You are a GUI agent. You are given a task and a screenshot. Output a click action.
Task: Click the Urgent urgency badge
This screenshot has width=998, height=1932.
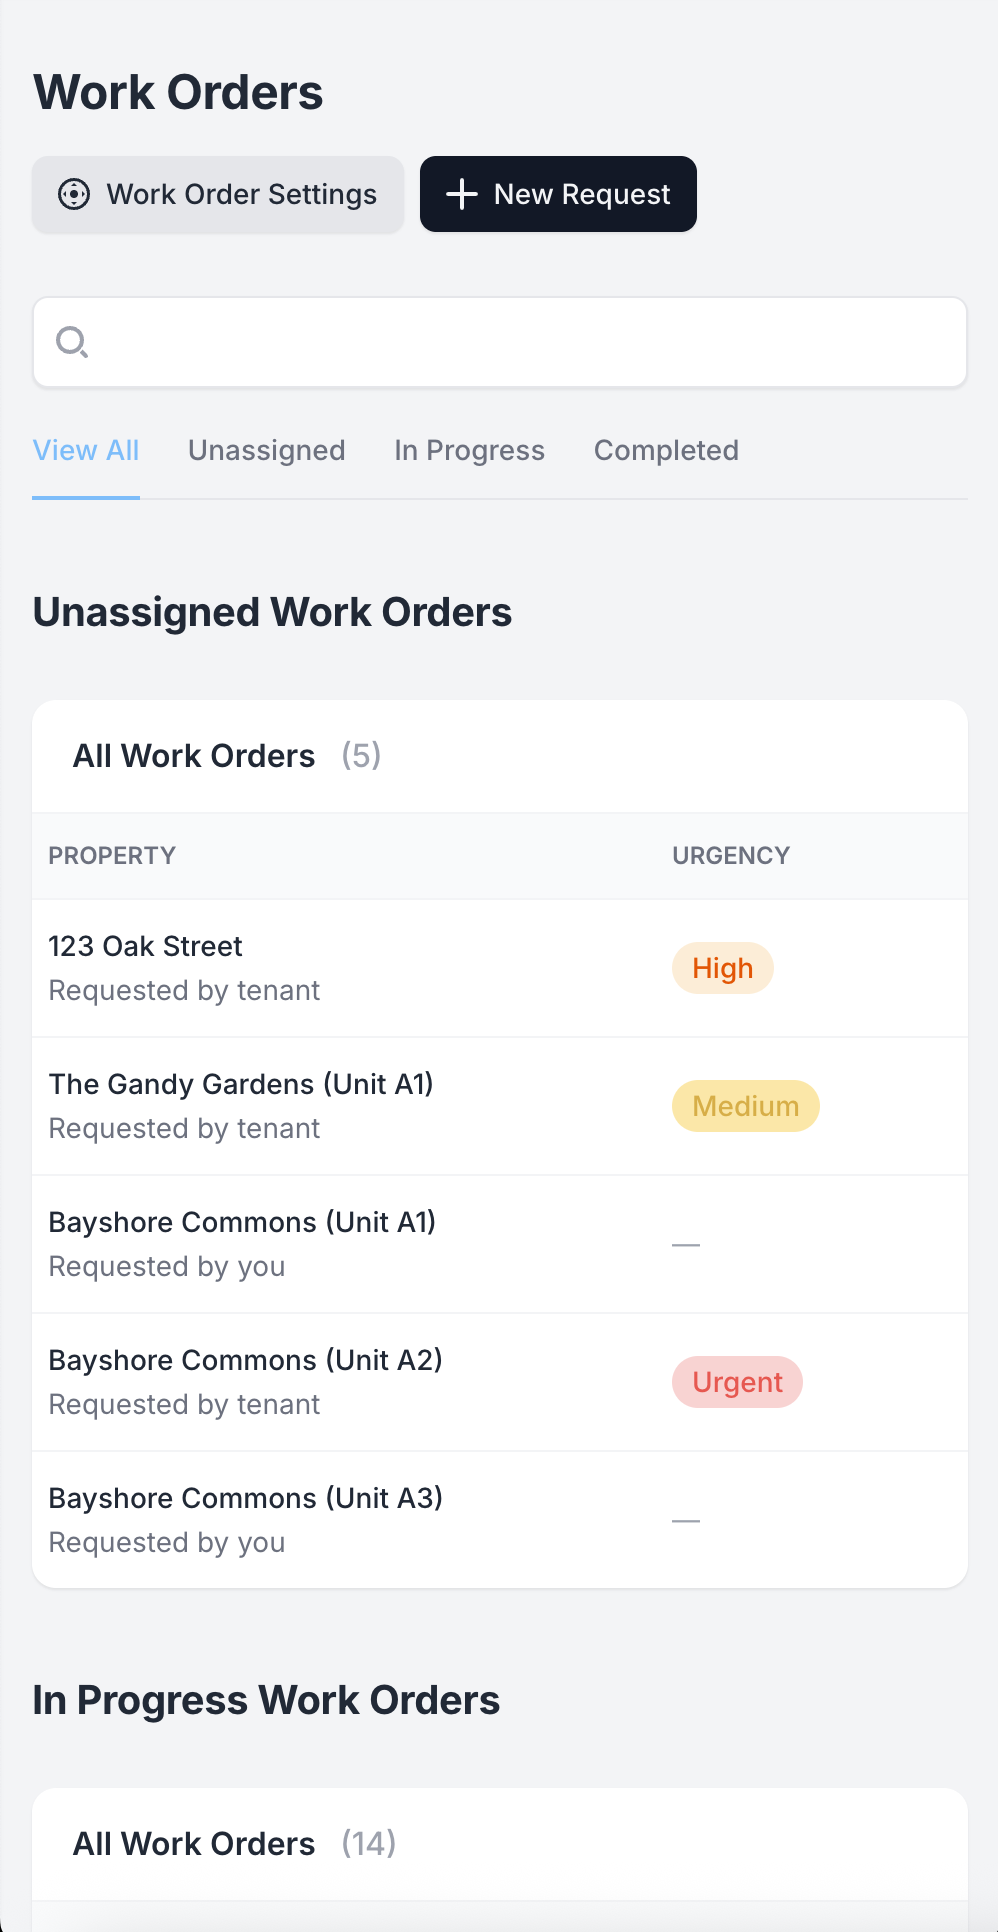pyautogui.click(x=737, y=1382)
